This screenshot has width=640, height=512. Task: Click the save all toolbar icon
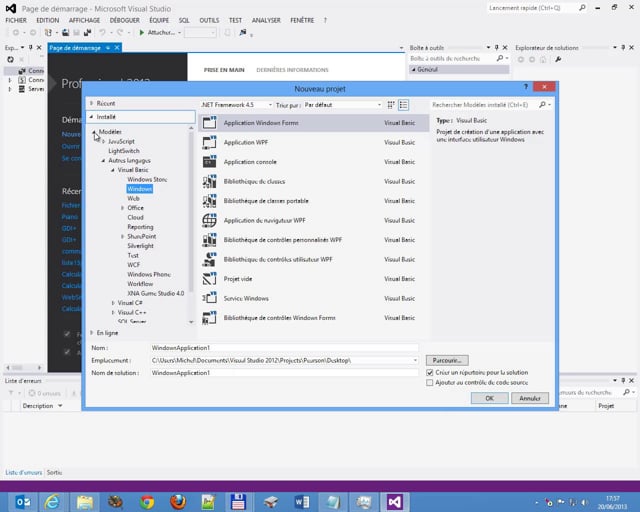87,32
